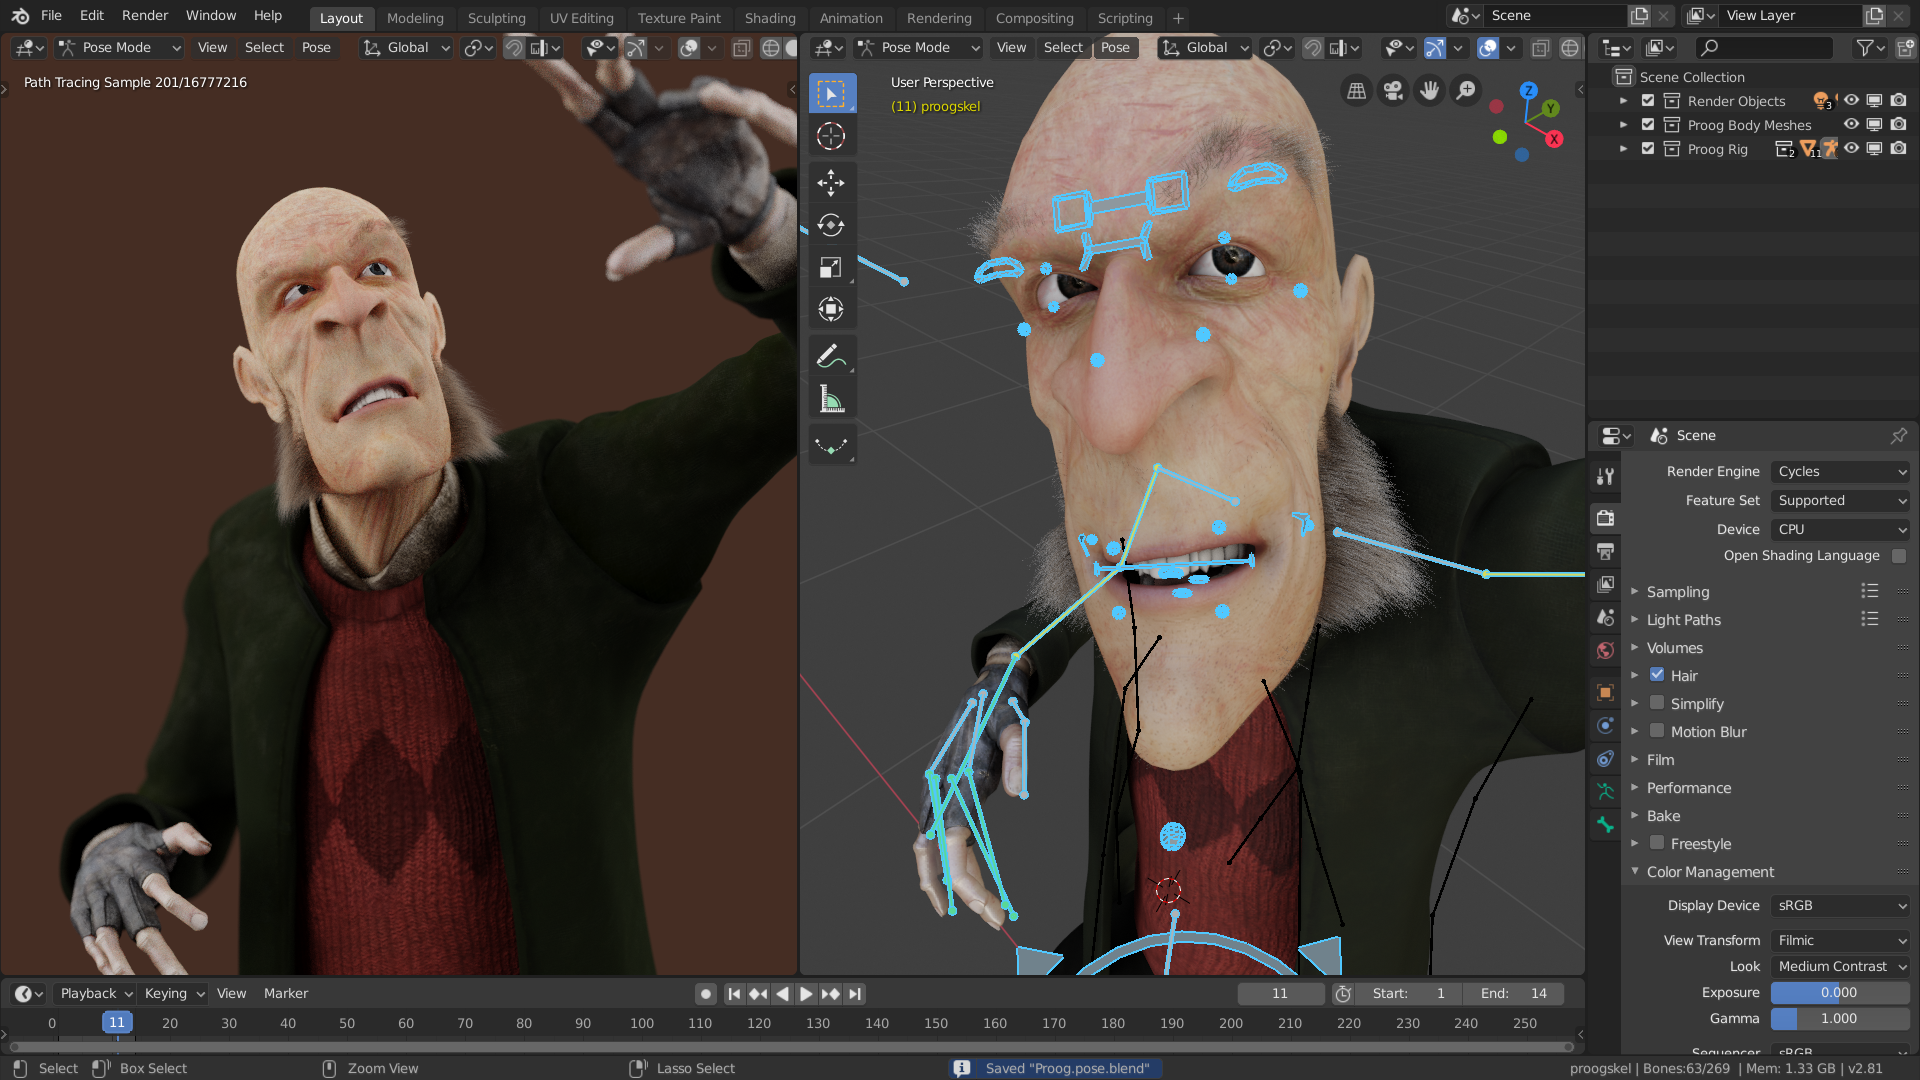Open the Render Engine dropdown

(x=1840, y=471)
